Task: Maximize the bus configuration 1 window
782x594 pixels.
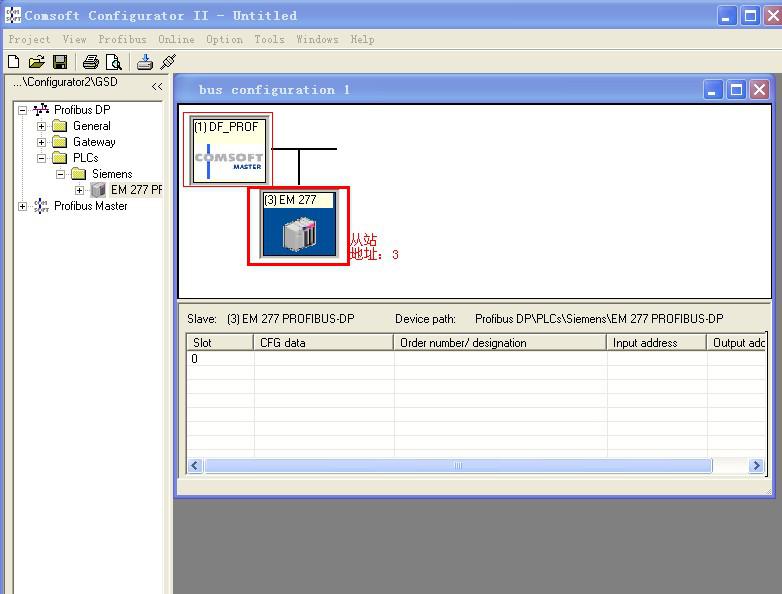Action: (736, 90)
